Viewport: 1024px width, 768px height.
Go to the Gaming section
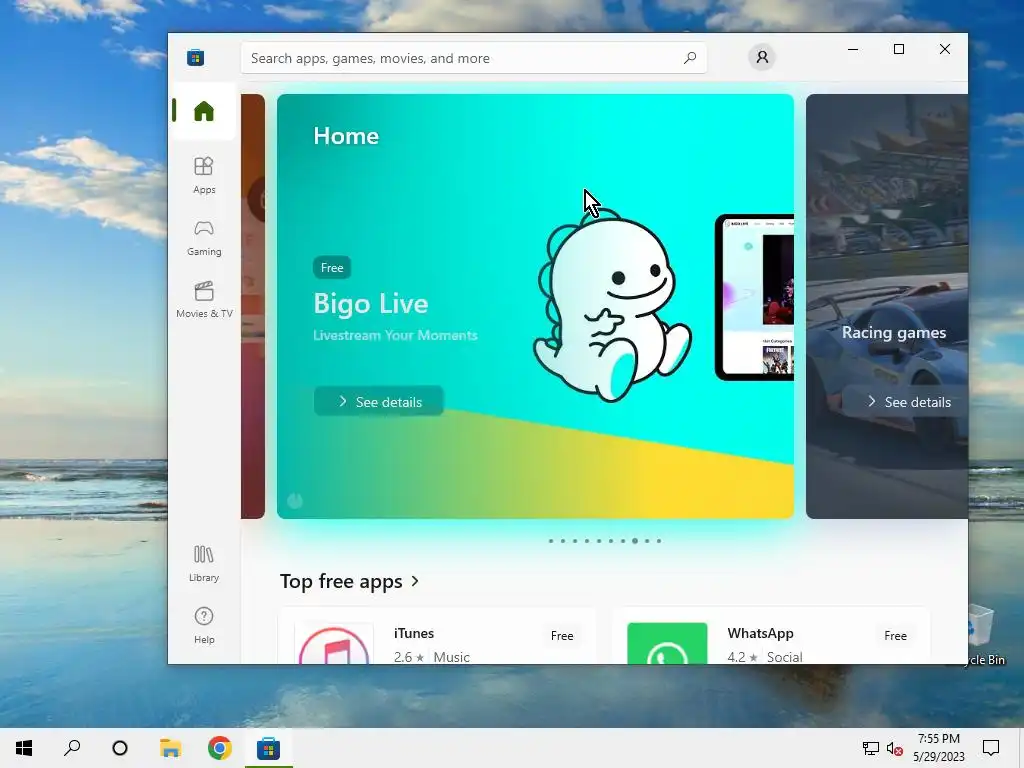204,238
